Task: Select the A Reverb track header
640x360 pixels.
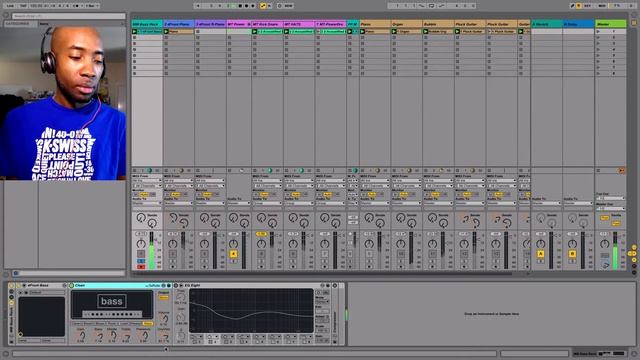Action: point(547,24)
